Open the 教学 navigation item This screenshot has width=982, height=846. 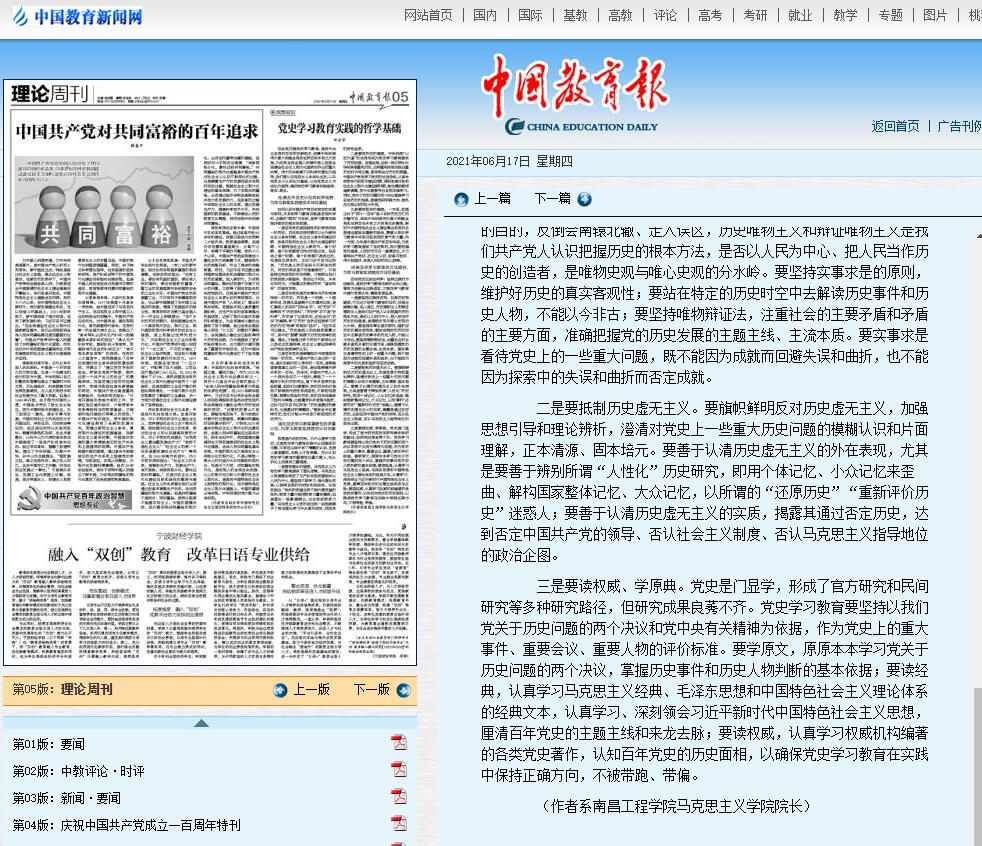tap(846, 15)
